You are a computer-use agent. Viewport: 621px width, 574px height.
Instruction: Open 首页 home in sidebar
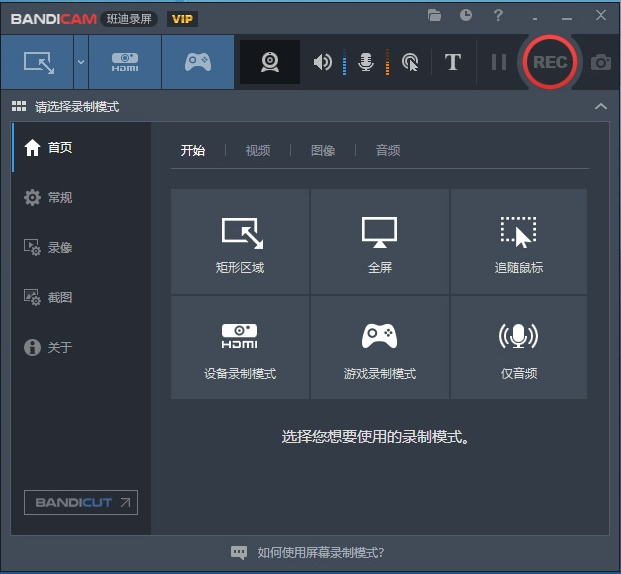[81, 147]
